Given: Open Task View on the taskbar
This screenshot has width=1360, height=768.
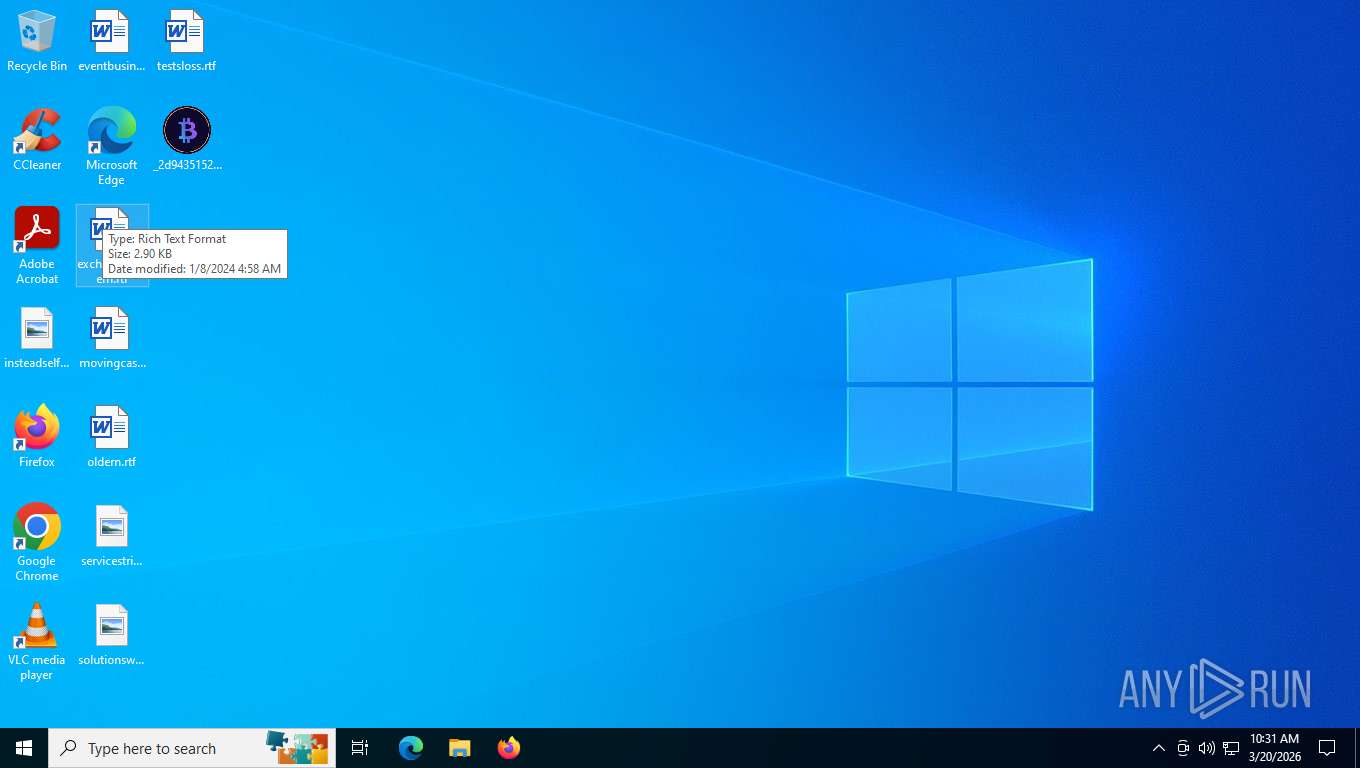Looking at the screenshot, I should point(360,748).
